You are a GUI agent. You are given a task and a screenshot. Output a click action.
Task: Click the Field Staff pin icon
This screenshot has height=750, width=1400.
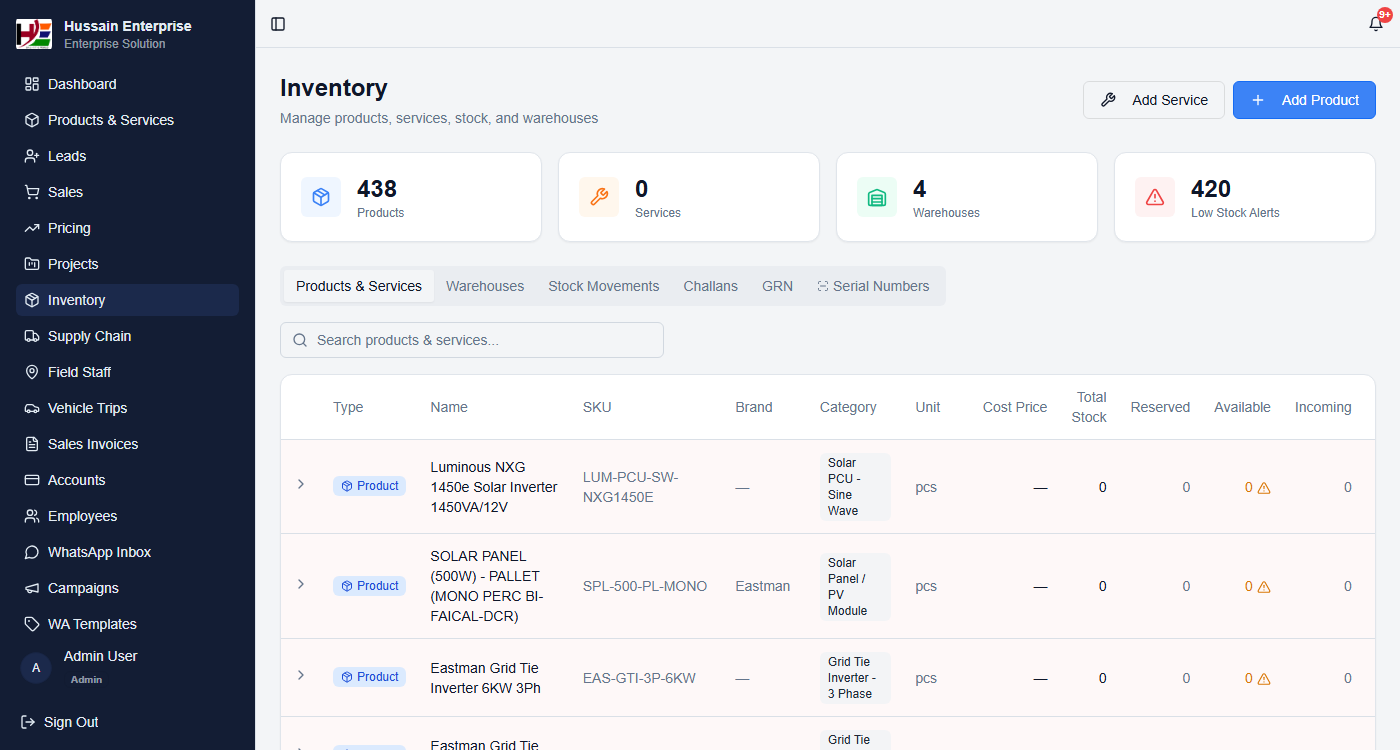point(32,372)
